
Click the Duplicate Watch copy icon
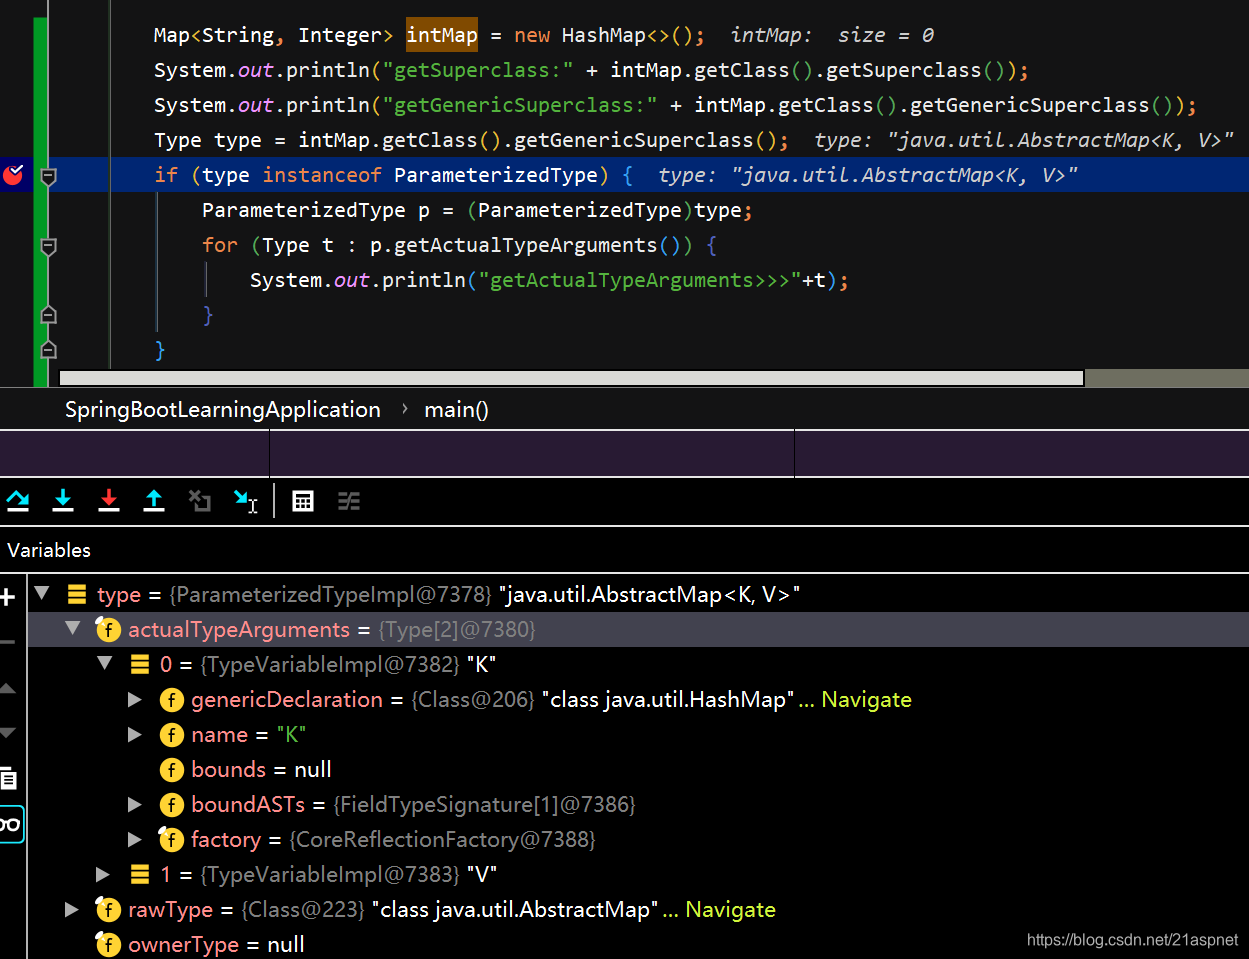coord(8,778)
